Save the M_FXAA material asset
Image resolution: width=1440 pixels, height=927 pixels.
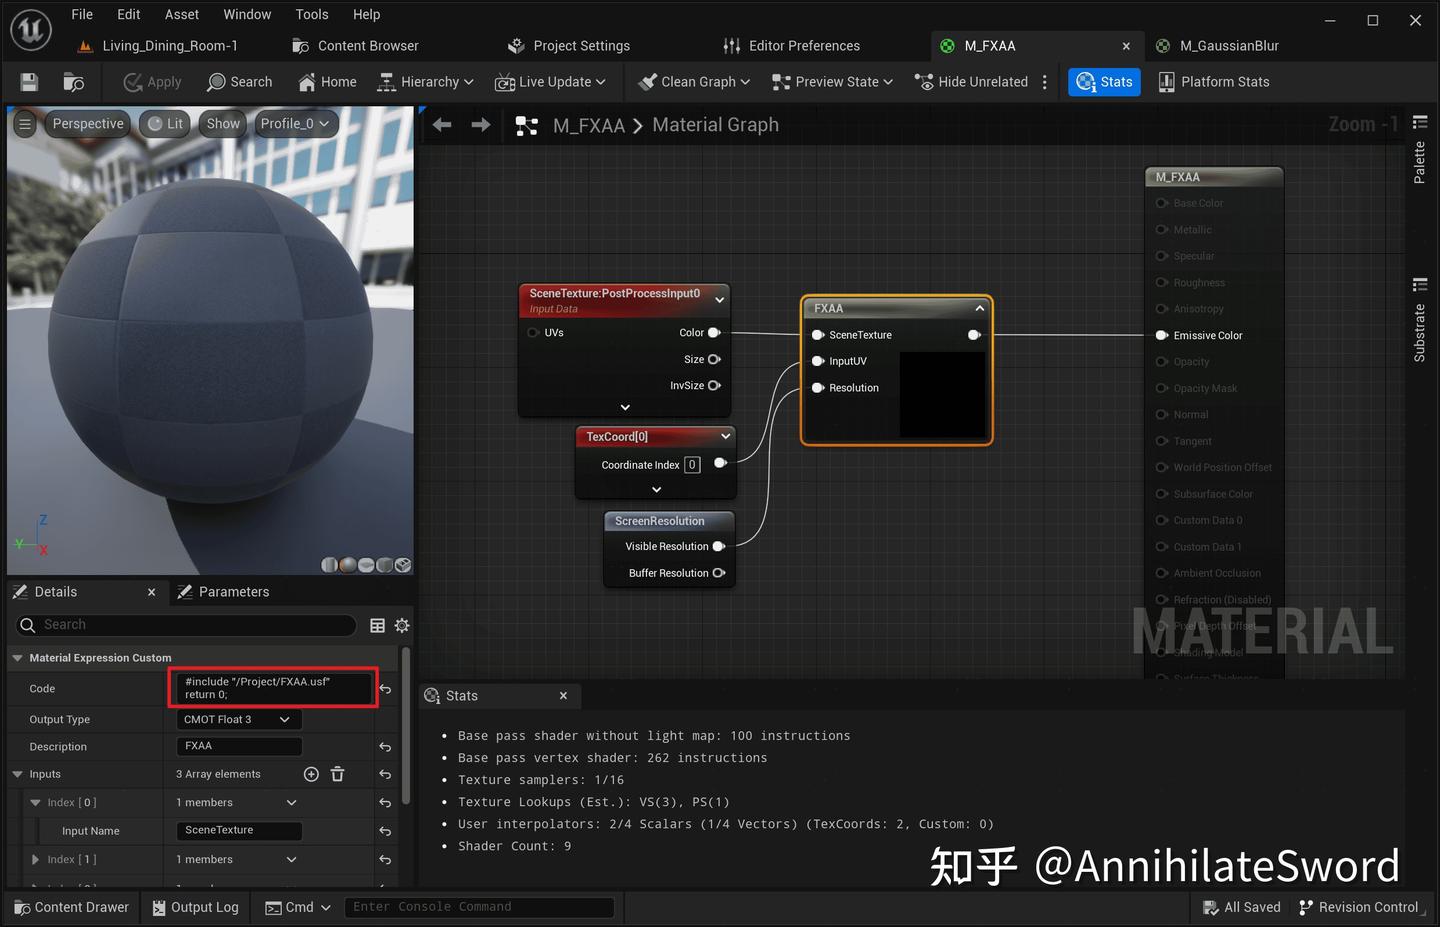[x=29, y=82]
